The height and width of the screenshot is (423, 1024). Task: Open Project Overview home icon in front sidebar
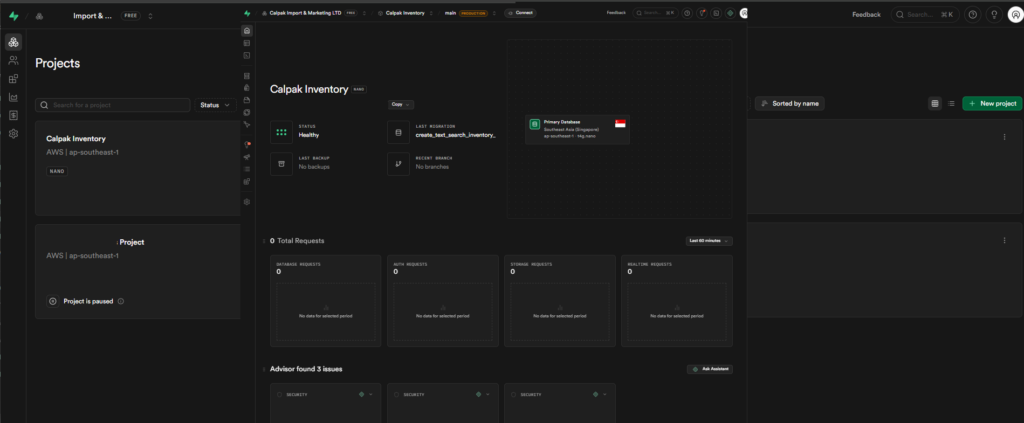click(247, 31)
